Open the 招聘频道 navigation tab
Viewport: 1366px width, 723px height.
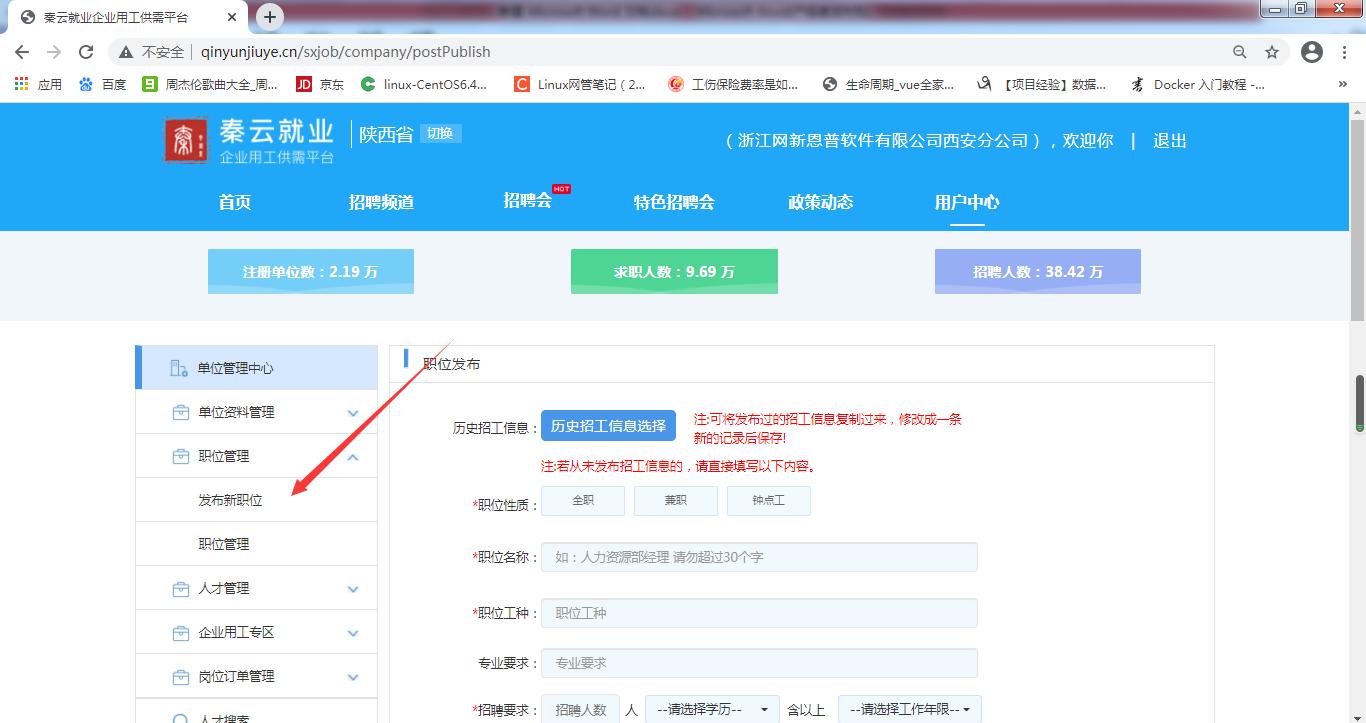(381, 202)
